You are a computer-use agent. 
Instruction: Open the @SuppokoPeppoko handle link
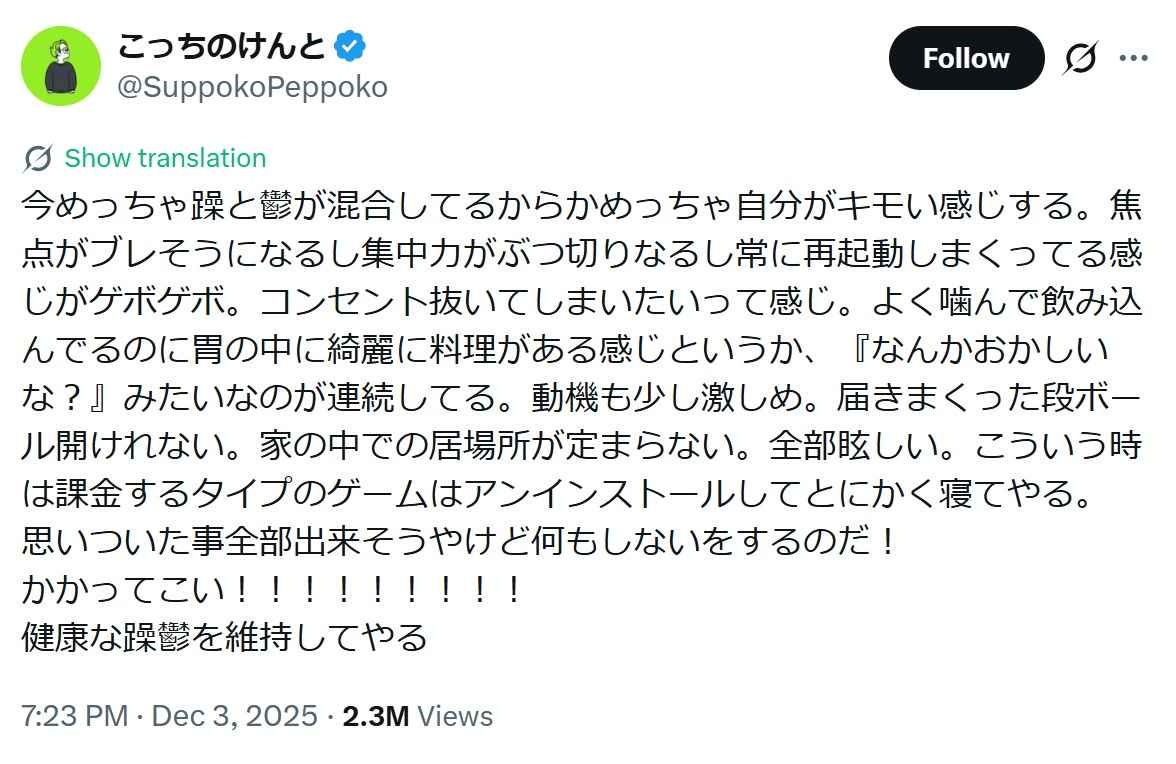click(252, 88)
